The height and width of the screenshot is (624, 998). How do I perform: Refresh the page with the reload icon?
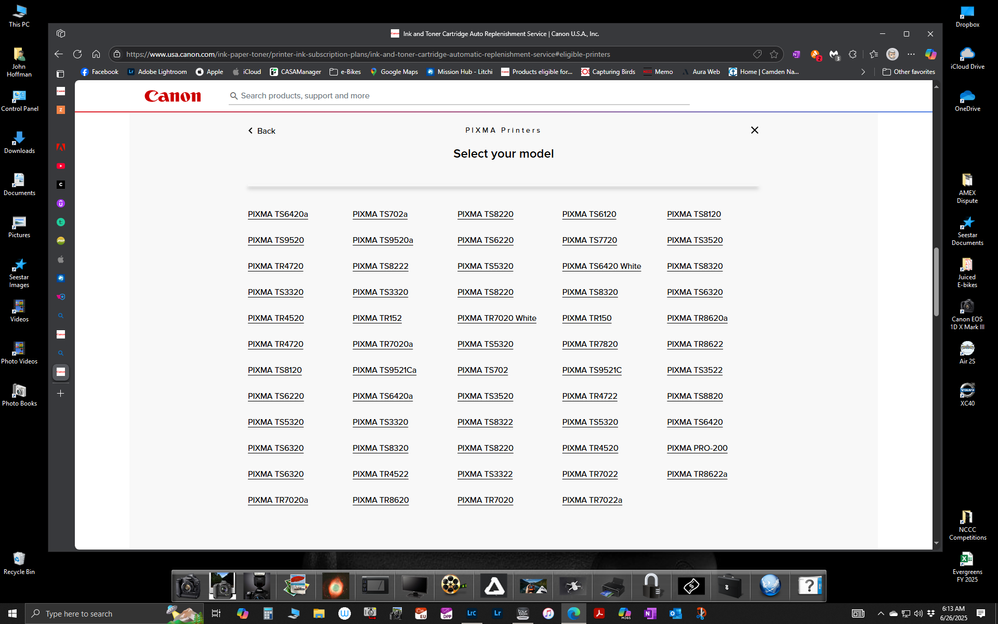[77, 53]
